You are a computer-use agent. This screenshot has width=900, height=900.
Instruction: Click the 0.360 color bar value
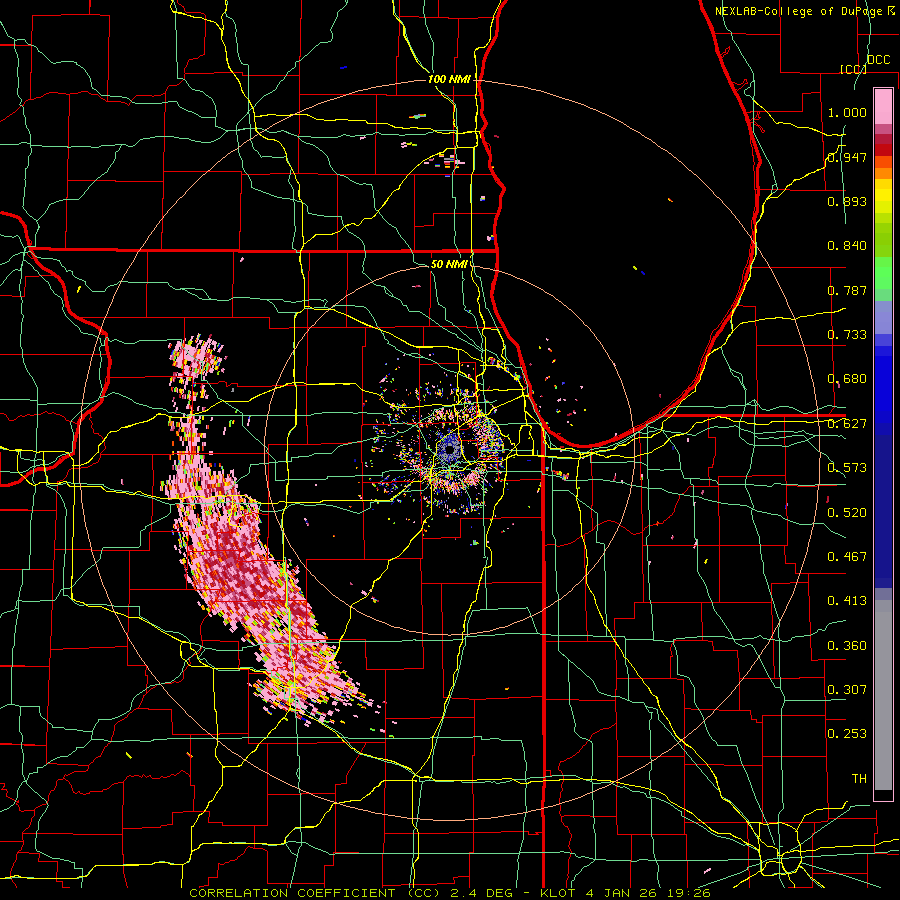[x=847, y=645]
